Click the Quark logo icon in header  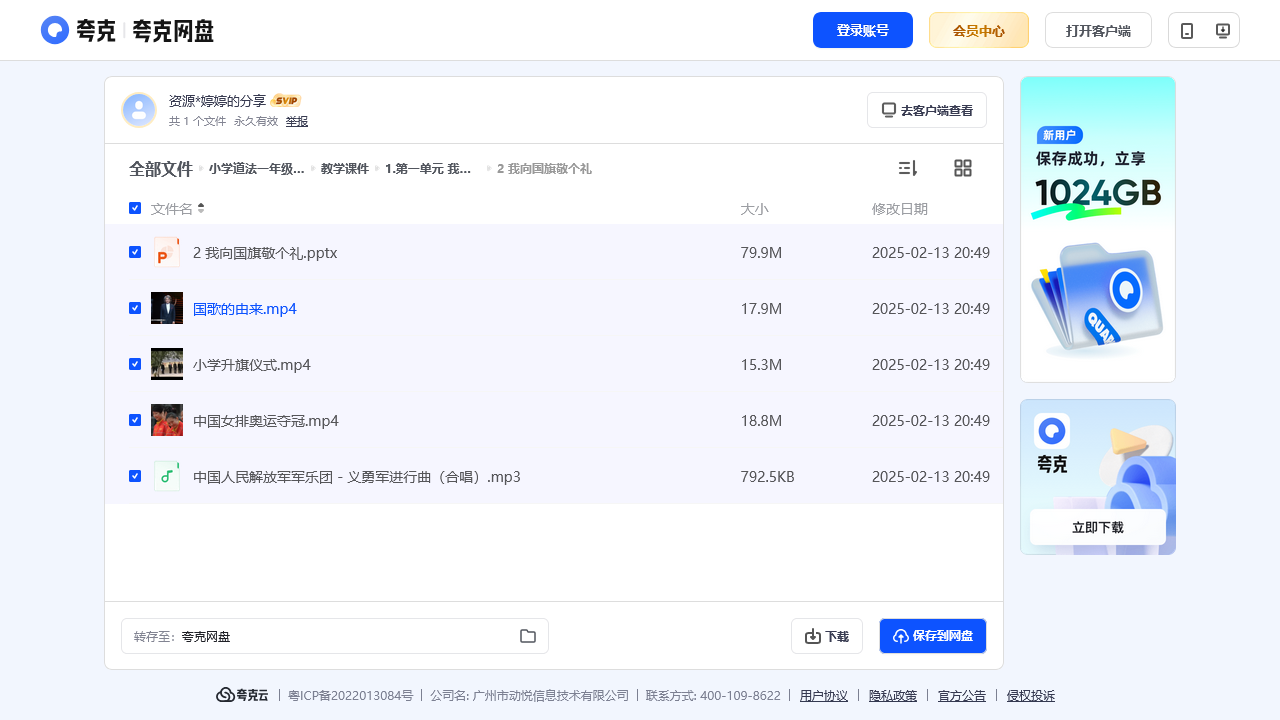click(55, 30)
